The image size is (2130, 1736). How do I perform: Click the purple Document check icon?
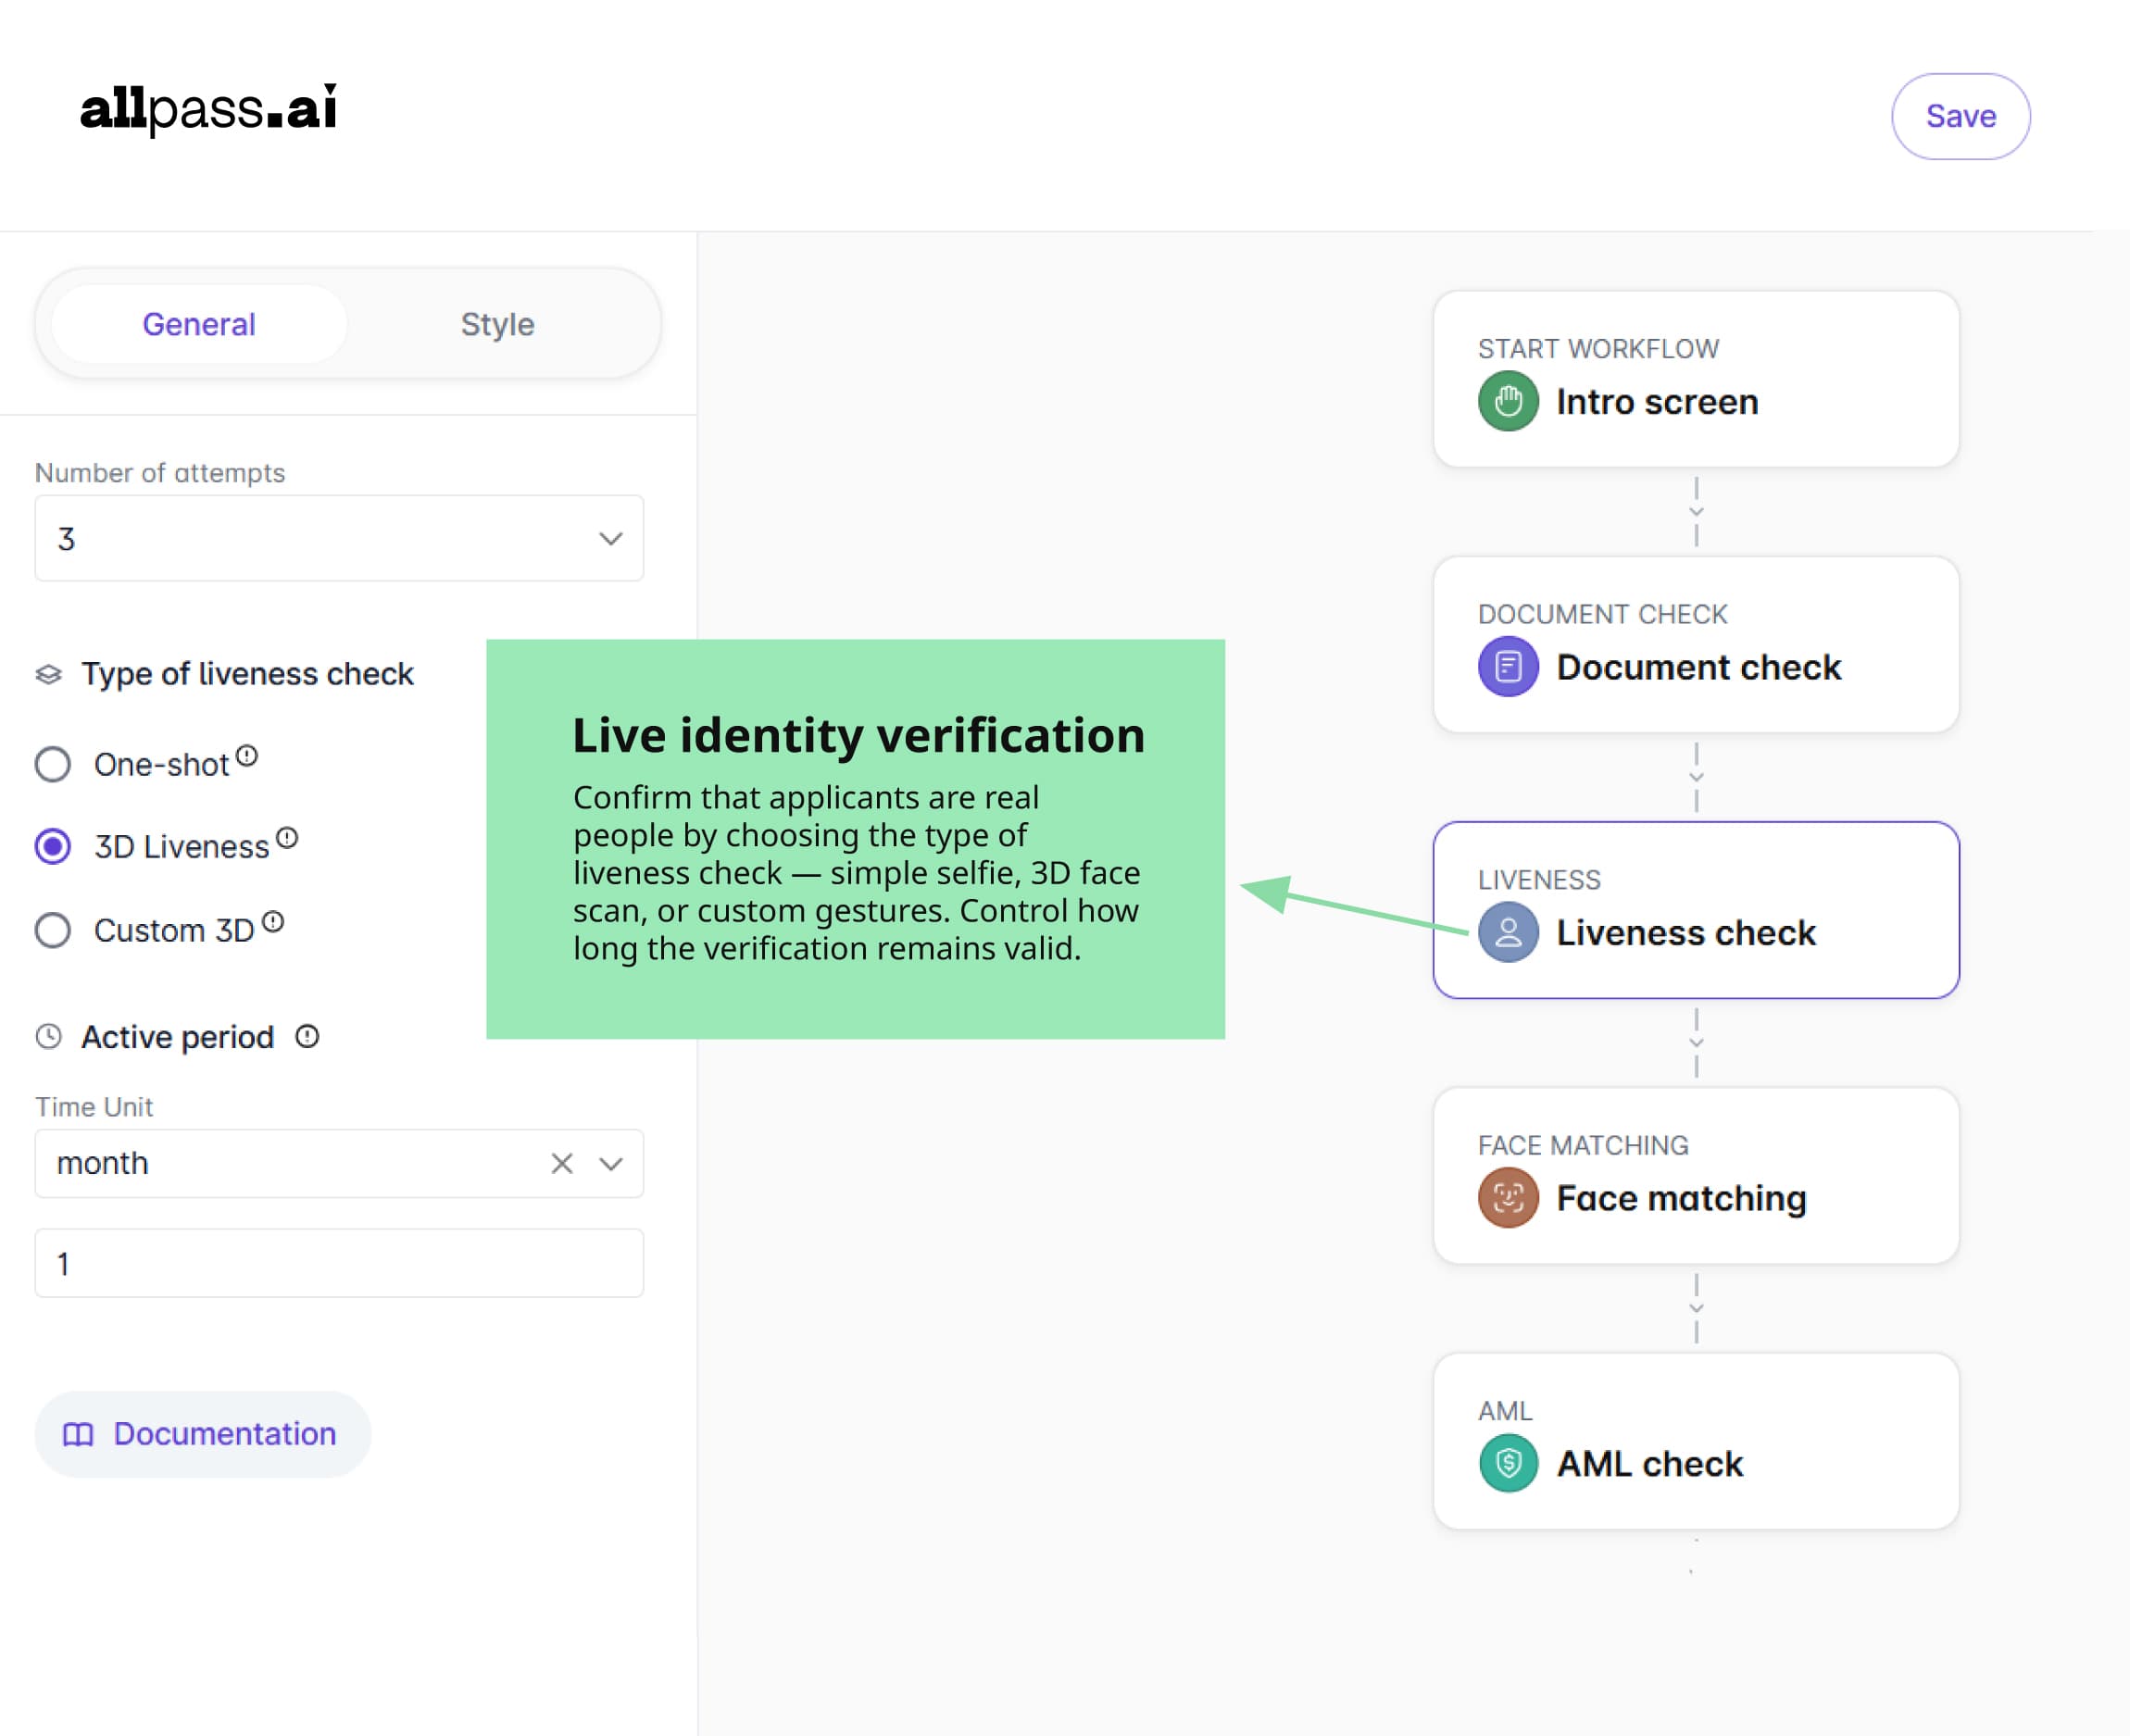tap(1508, 667)
